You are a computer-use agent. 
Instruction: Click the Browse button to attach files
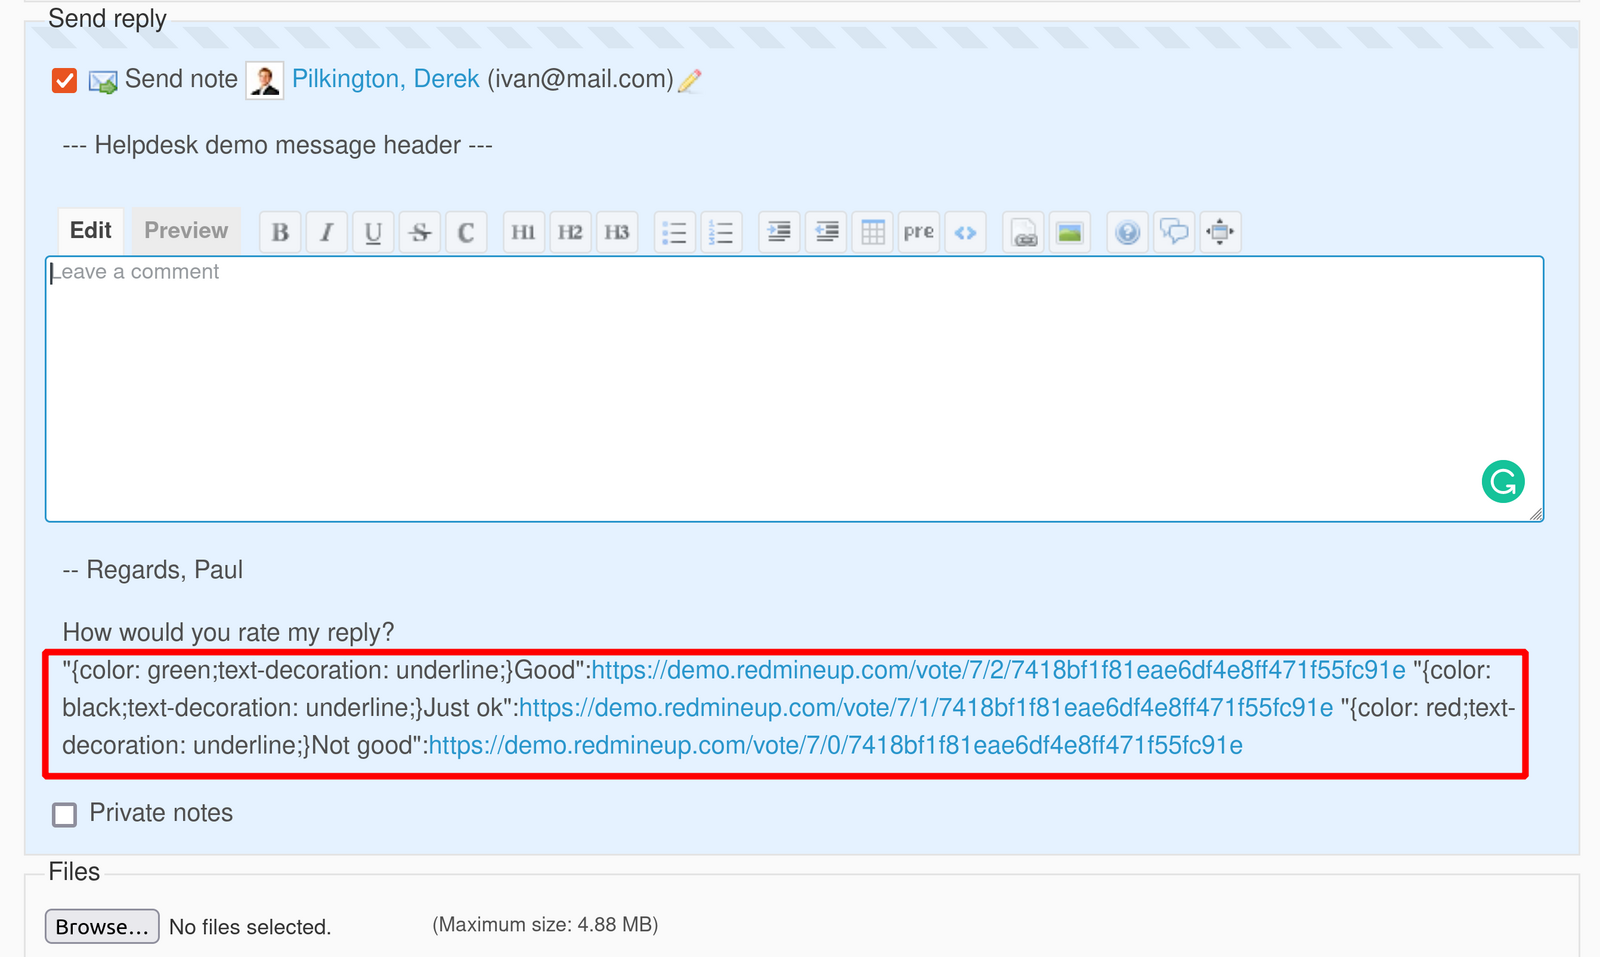pos(100,926)
